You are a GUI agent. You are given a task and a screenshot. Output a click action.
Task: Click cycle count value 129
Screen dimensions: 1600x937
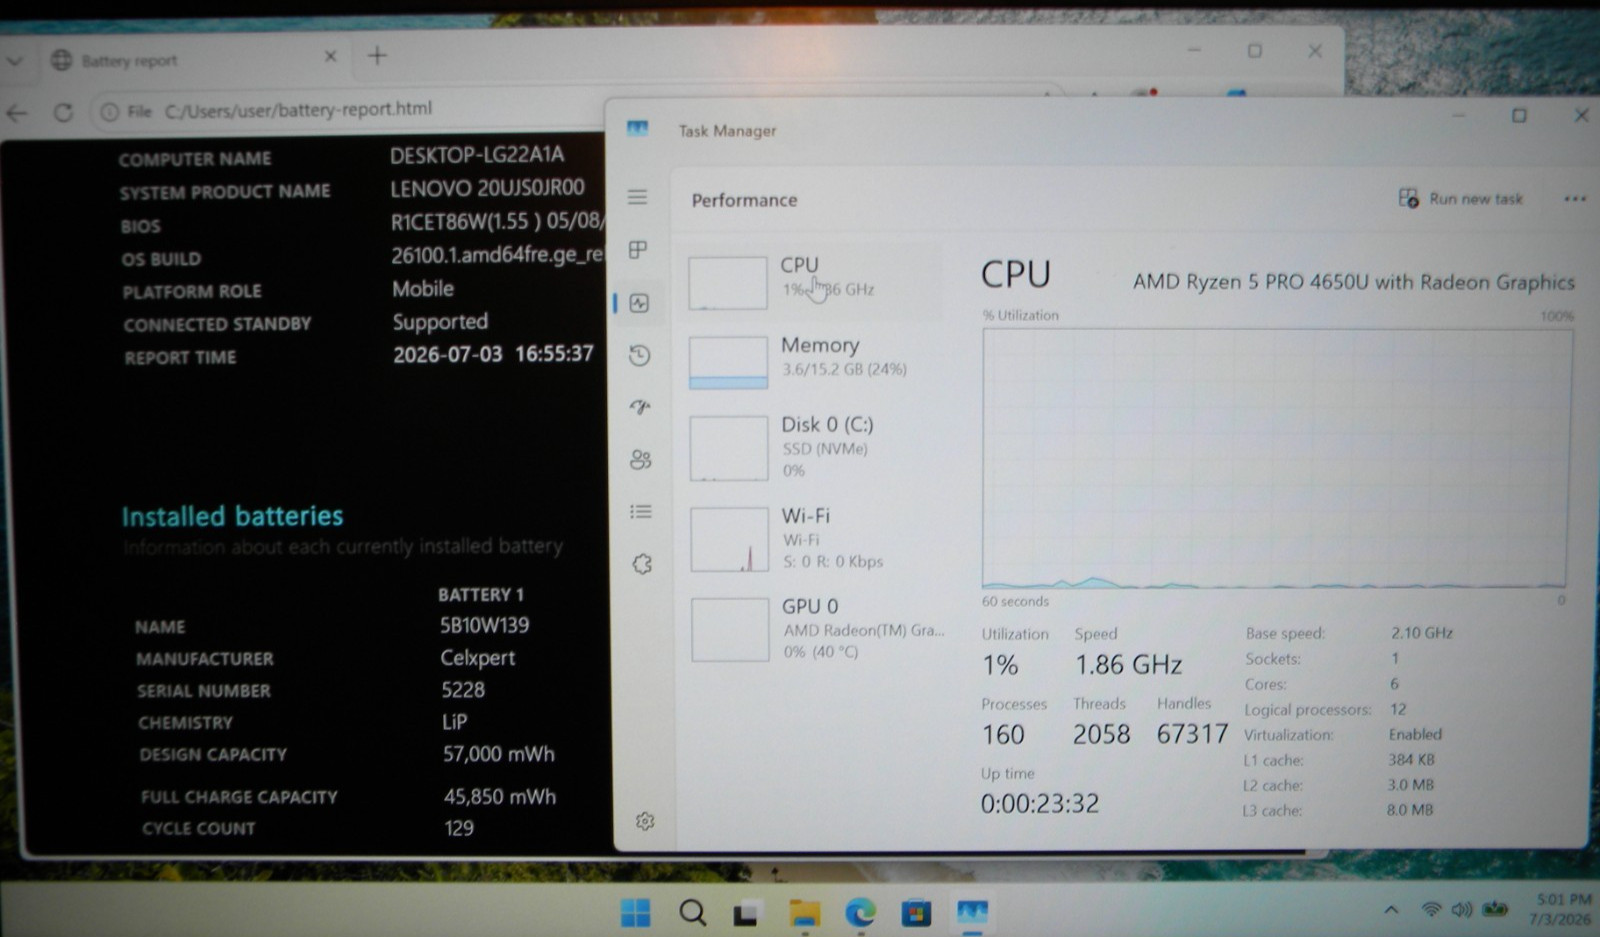tap(459, 828)
